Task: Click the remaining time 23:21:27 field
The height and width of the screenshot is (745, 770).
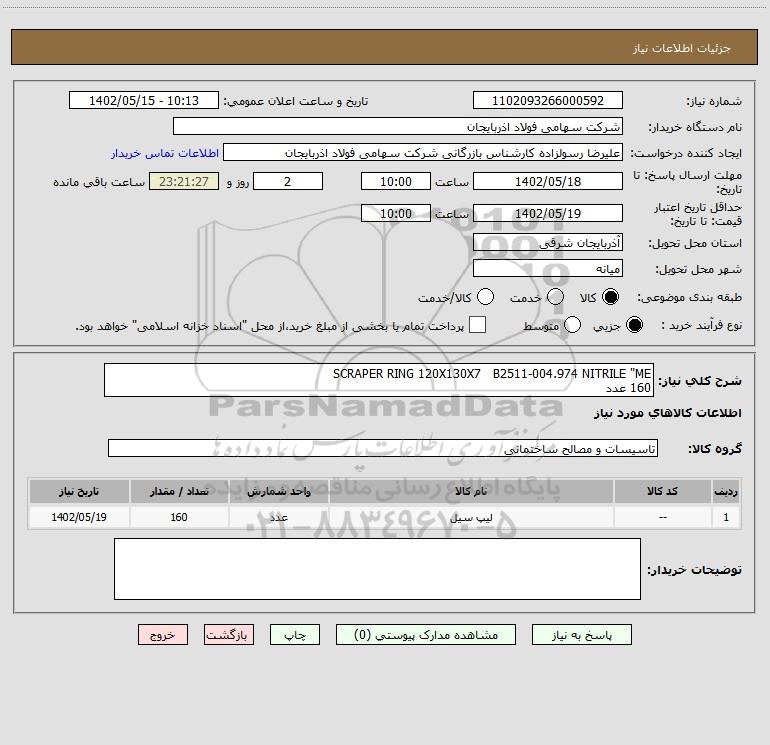Action: (x=184, y=181)
